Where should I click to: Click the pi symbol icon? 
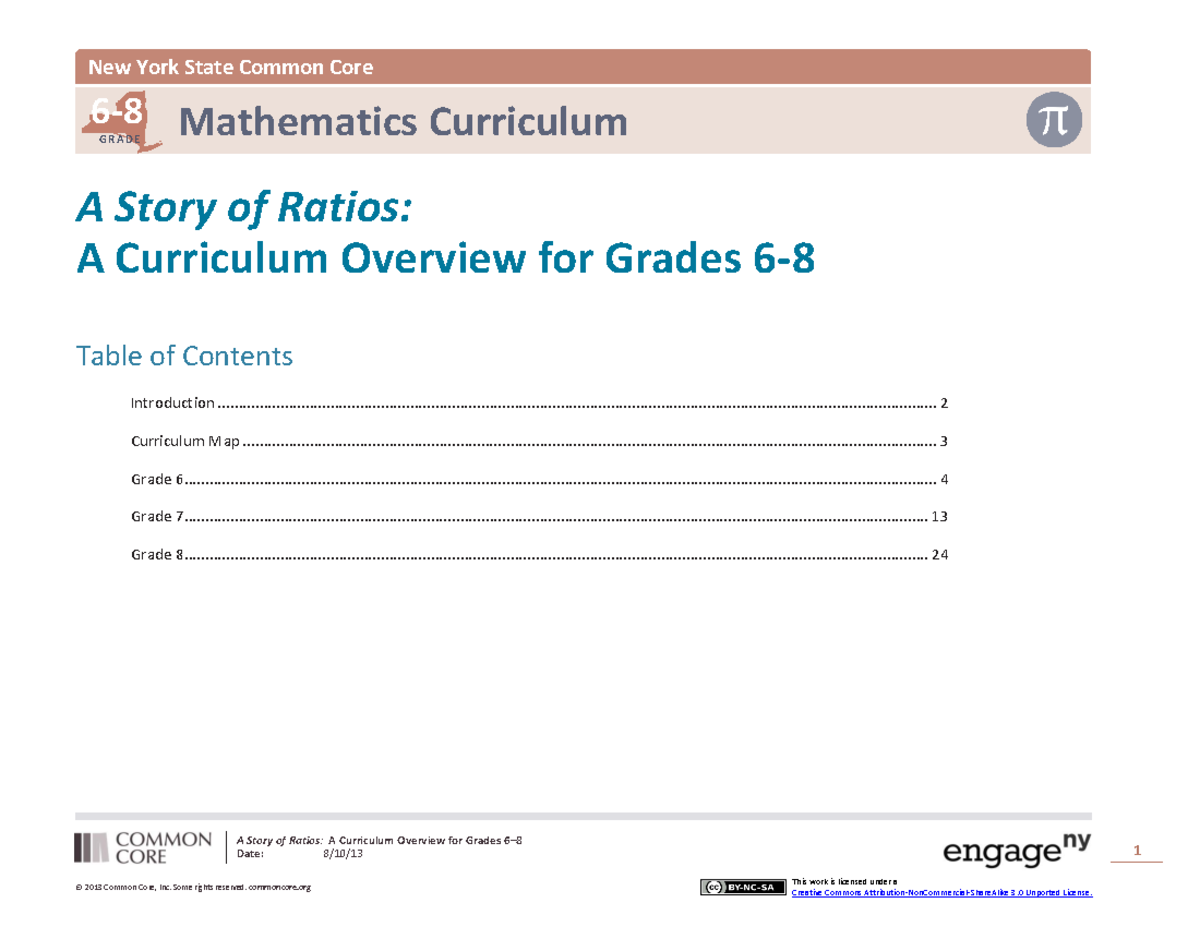pyautogui.click(x=1054, y=120)
